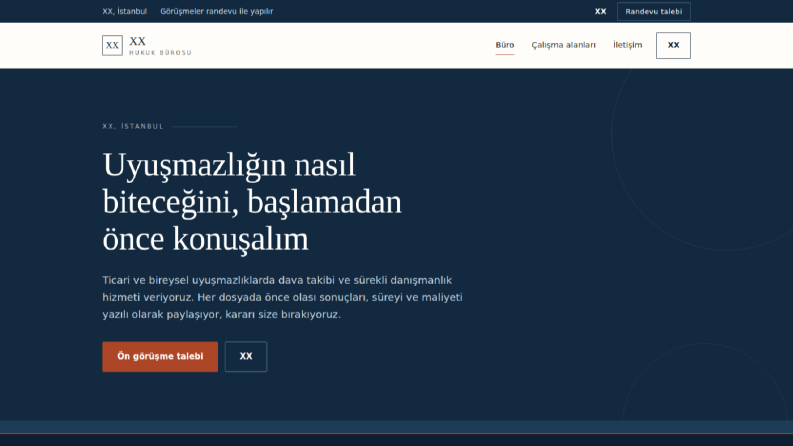Open Çalışma alanları nav item
Viewport: 793px width, 446px height.
563,45
